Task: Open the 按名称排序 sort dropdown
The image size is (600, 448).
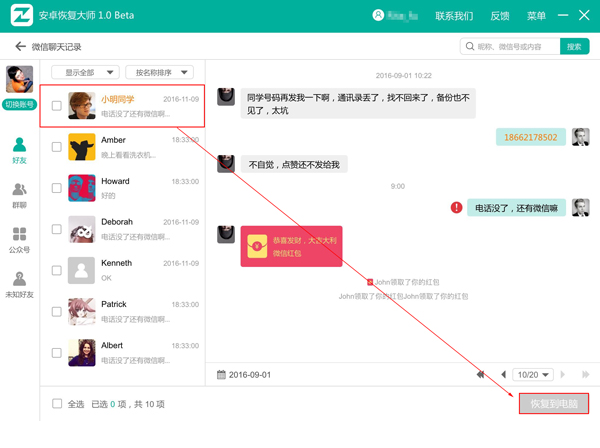Action: [x=160, y=72]
